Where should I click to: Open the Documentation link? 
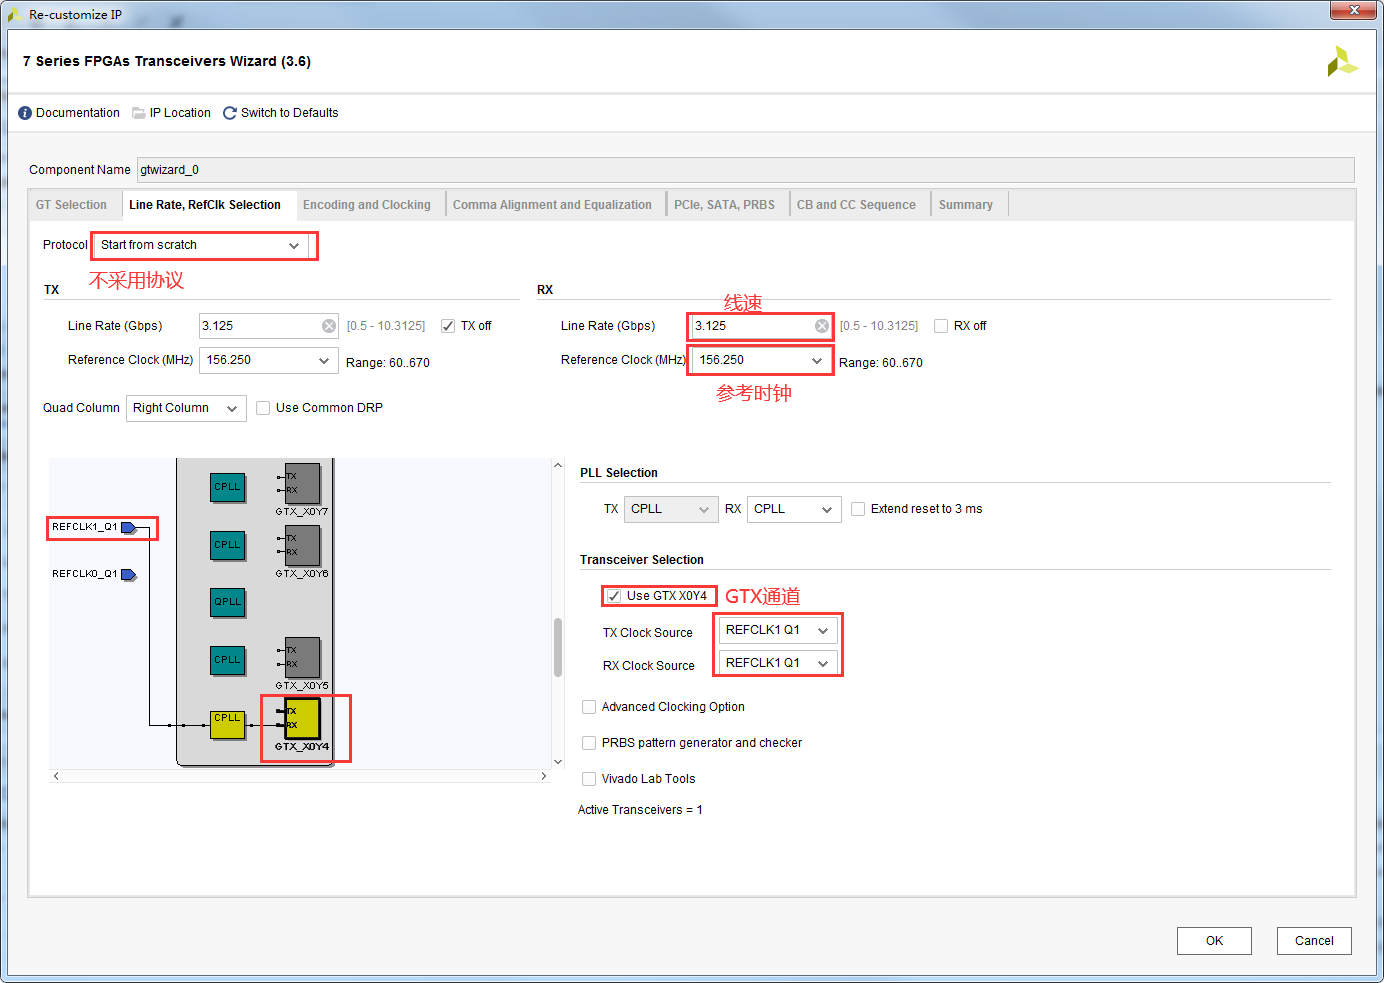point(78,113)
